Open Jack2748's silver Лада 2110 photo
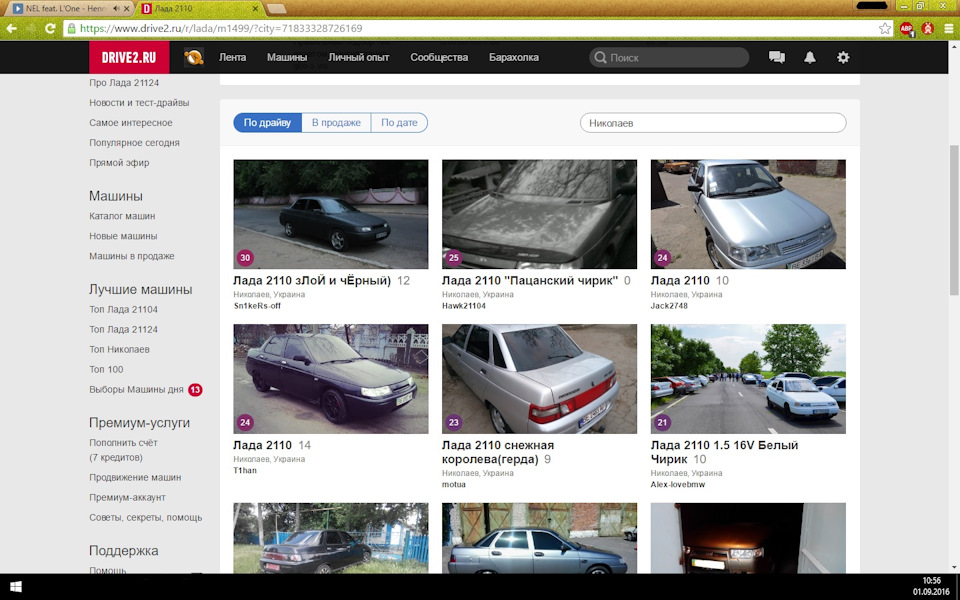 point(748,214)
